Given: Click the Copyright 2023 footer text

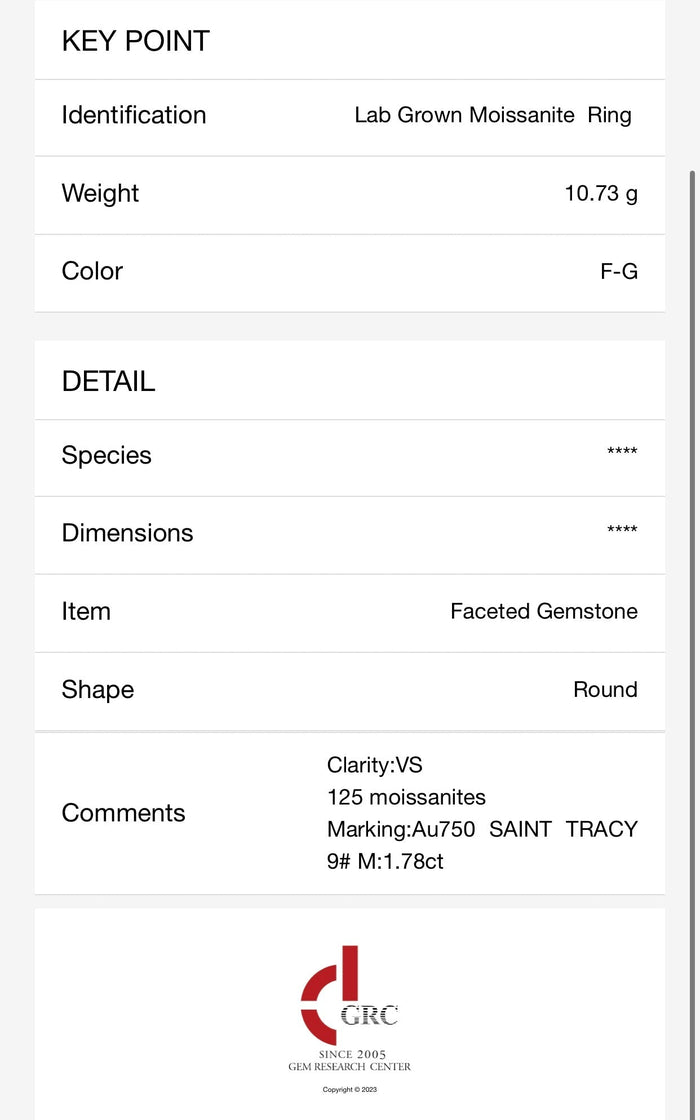Looking at the screenshot, I should pyautogui.click(x=350, y=1089).
